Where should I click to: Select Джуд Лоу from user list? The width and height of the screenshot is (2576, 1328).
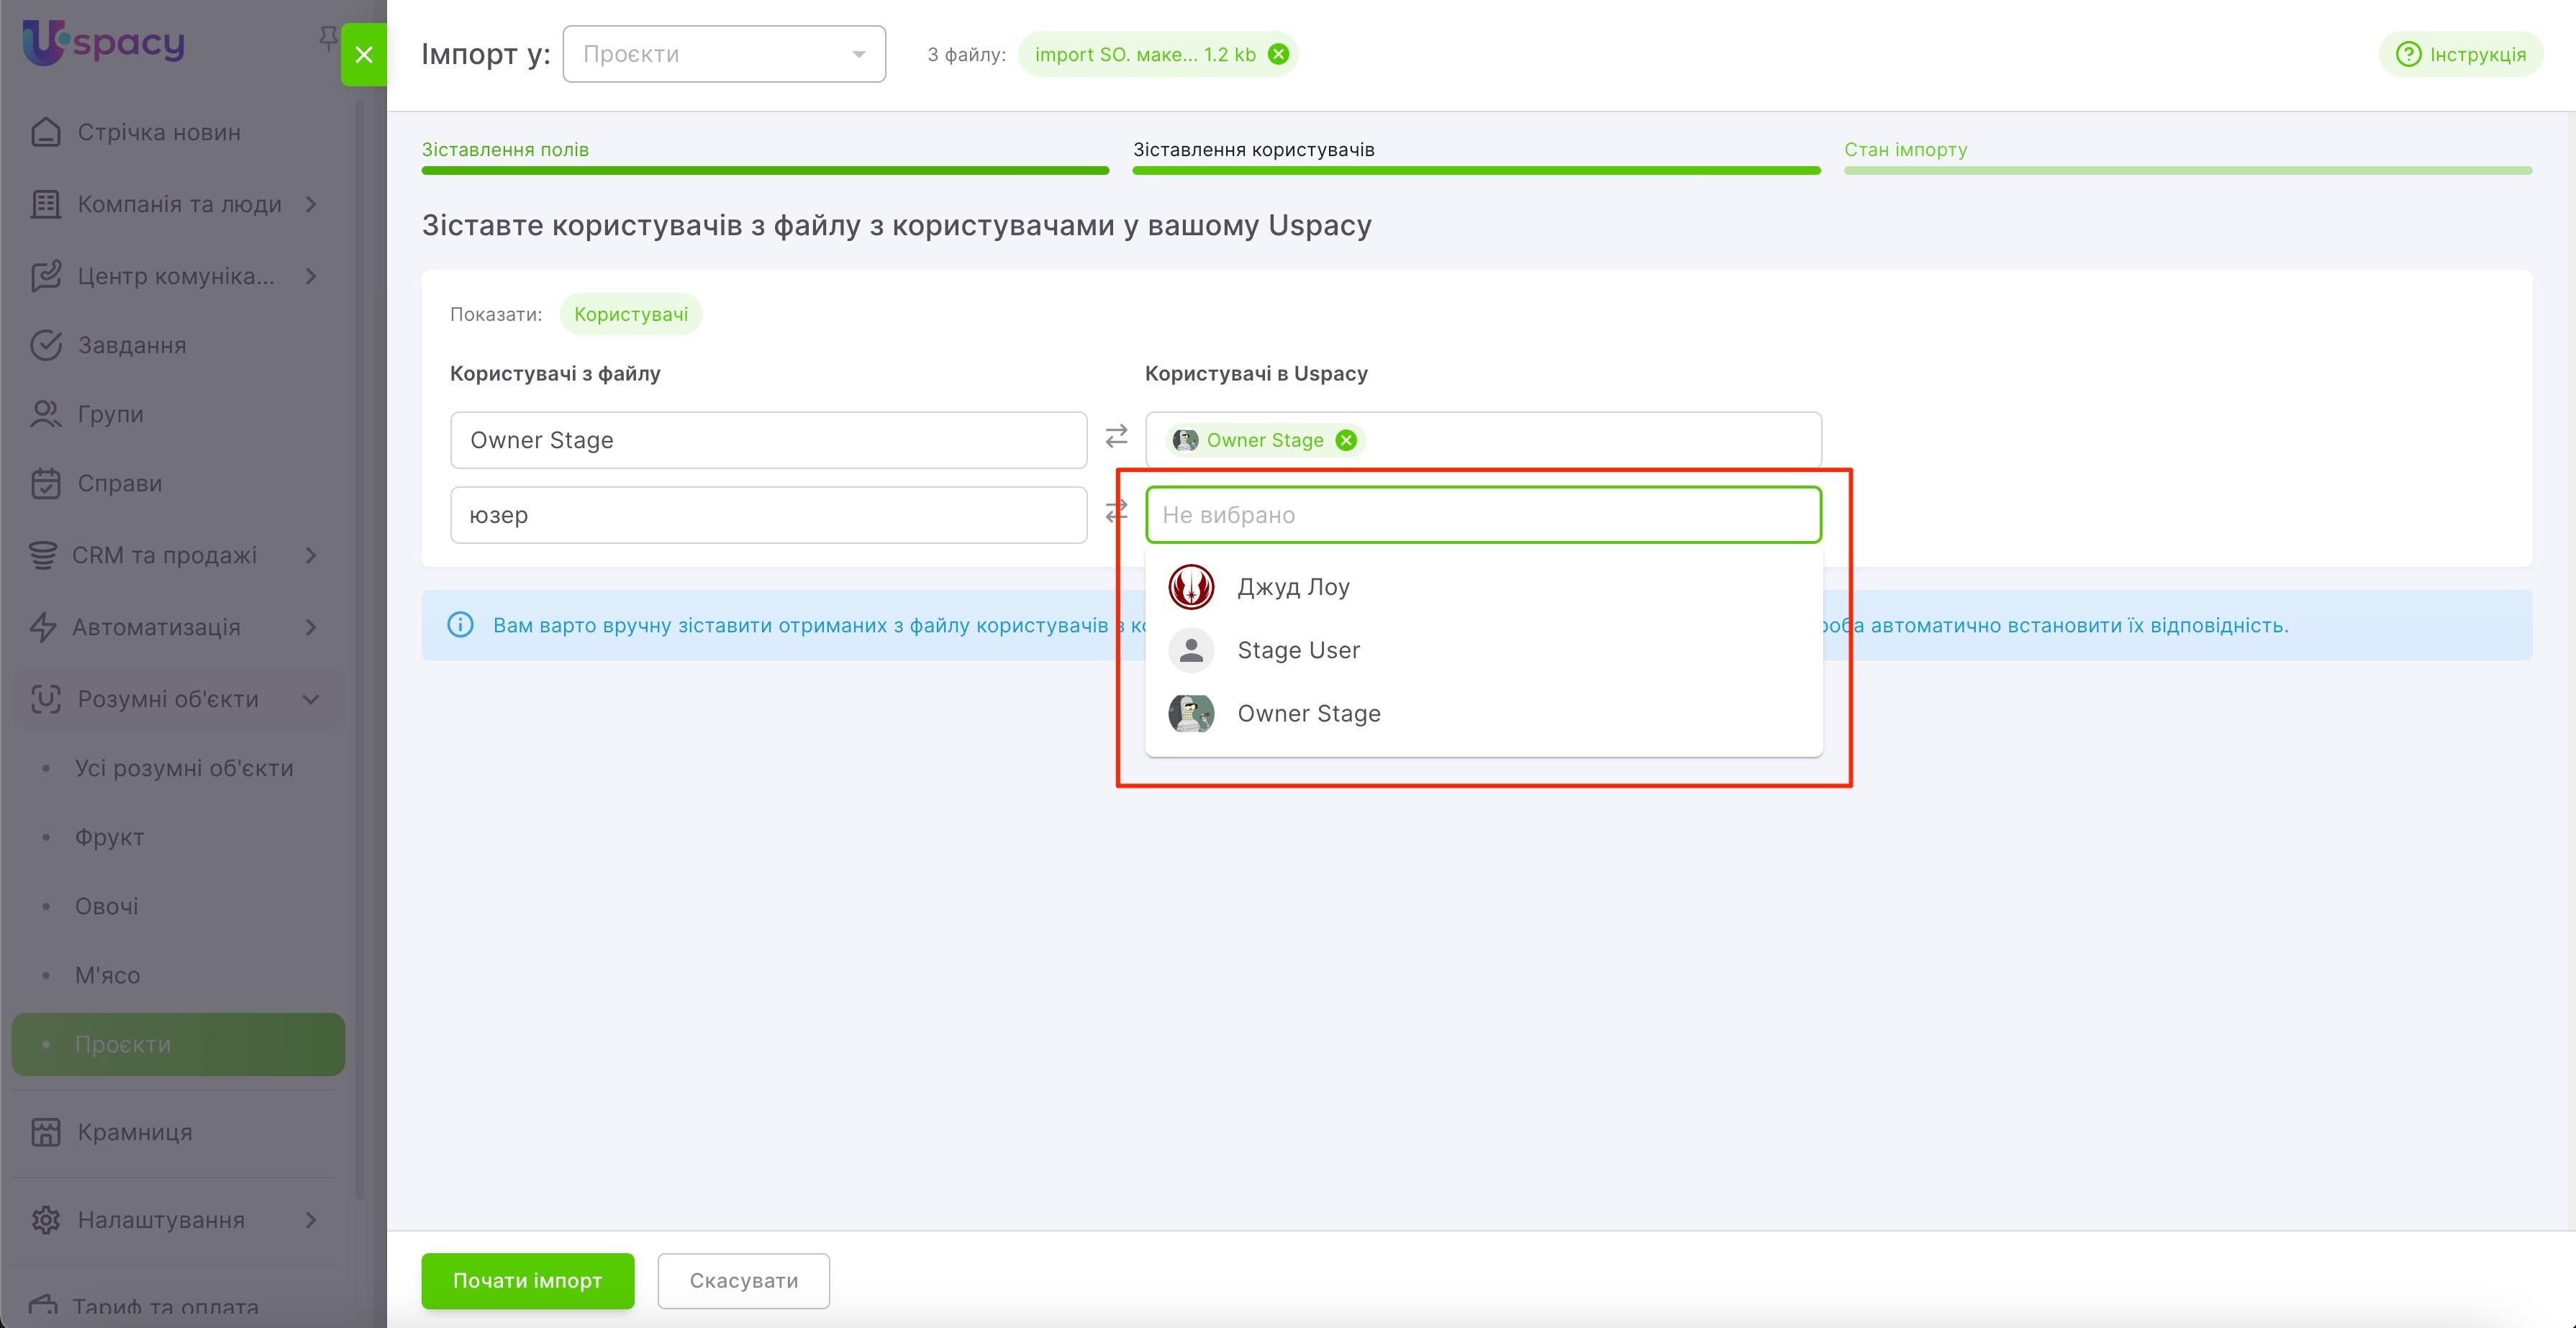[1293, 587]
